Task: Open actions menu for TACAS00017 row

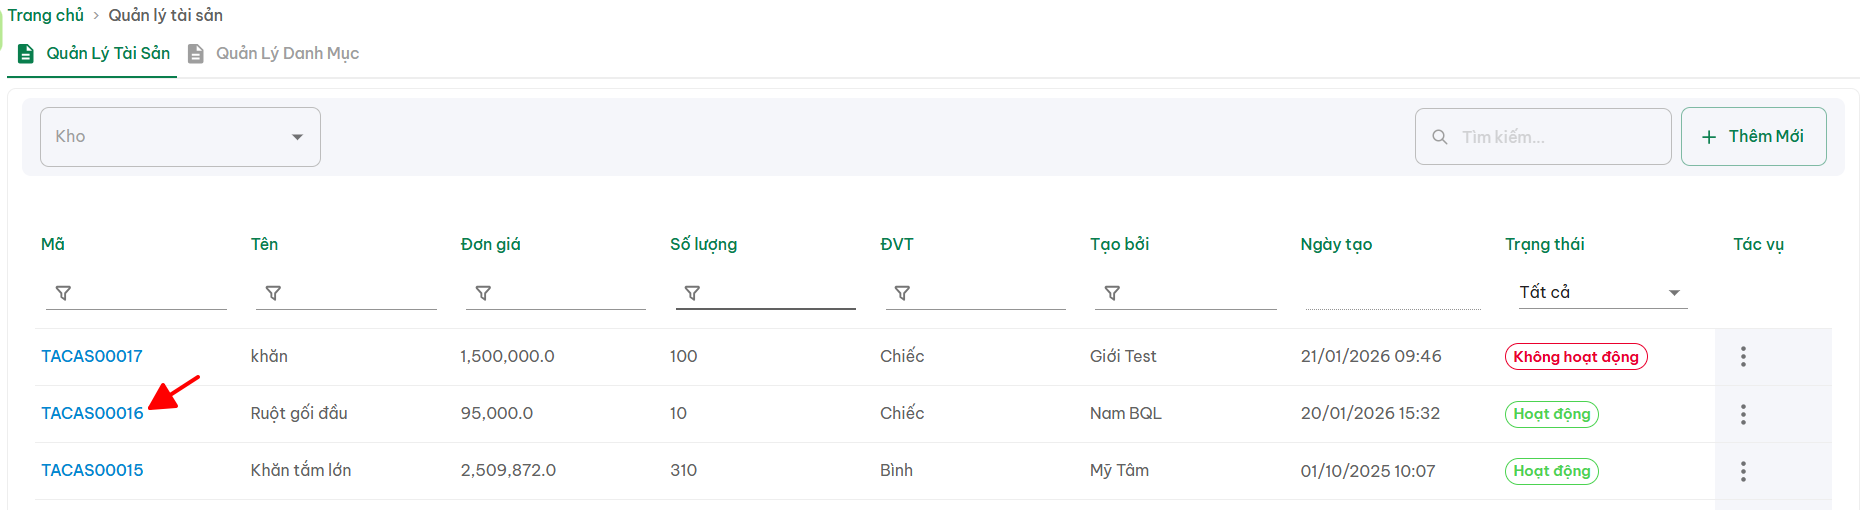Action: [1743, 357]
